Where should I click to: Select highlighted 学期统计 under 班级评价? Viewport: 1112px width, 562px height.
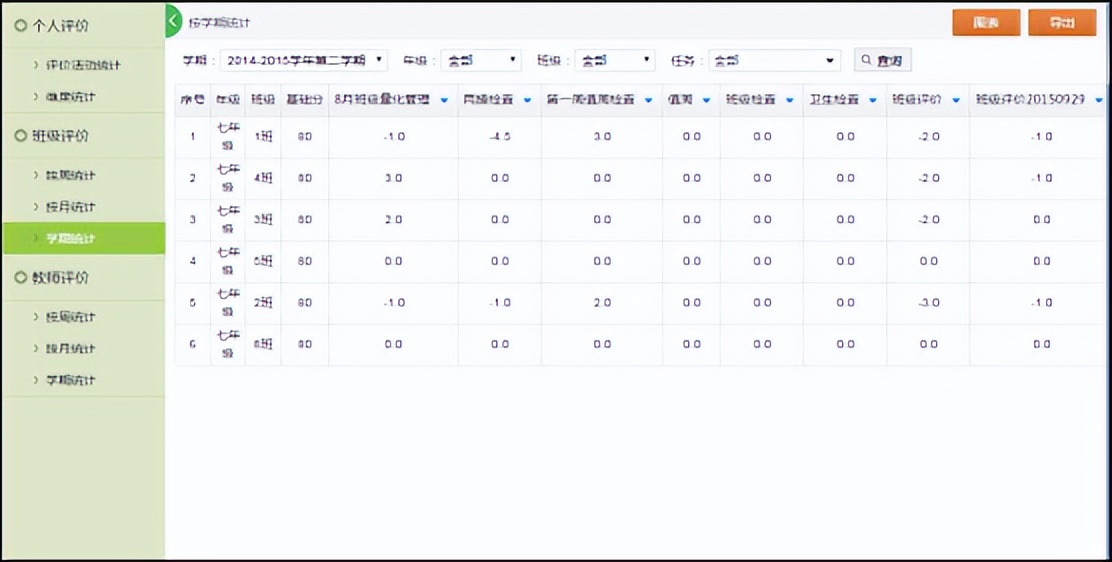[x=83, y=238]
